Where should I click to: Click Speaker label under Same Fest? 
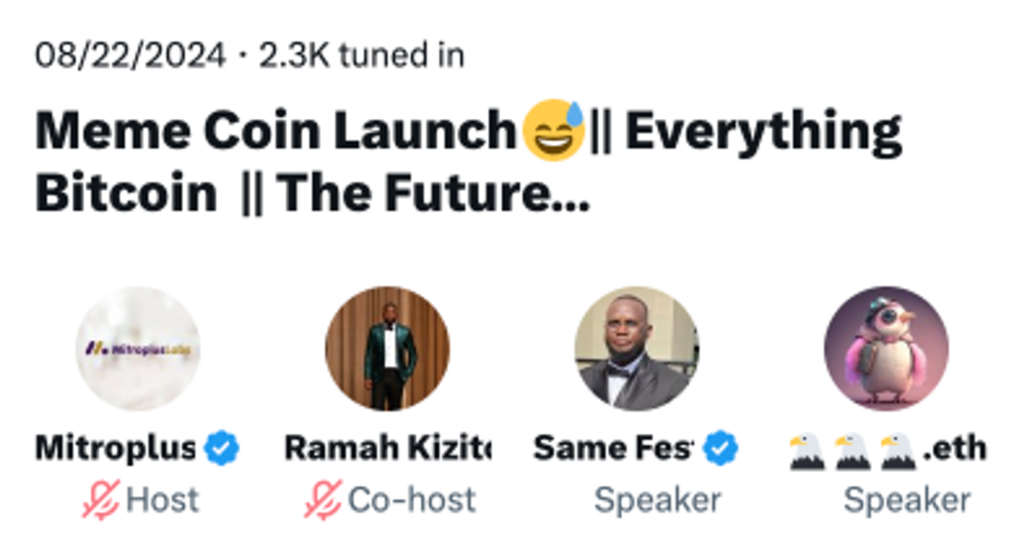pyautogui.click(x=658, y=501)
